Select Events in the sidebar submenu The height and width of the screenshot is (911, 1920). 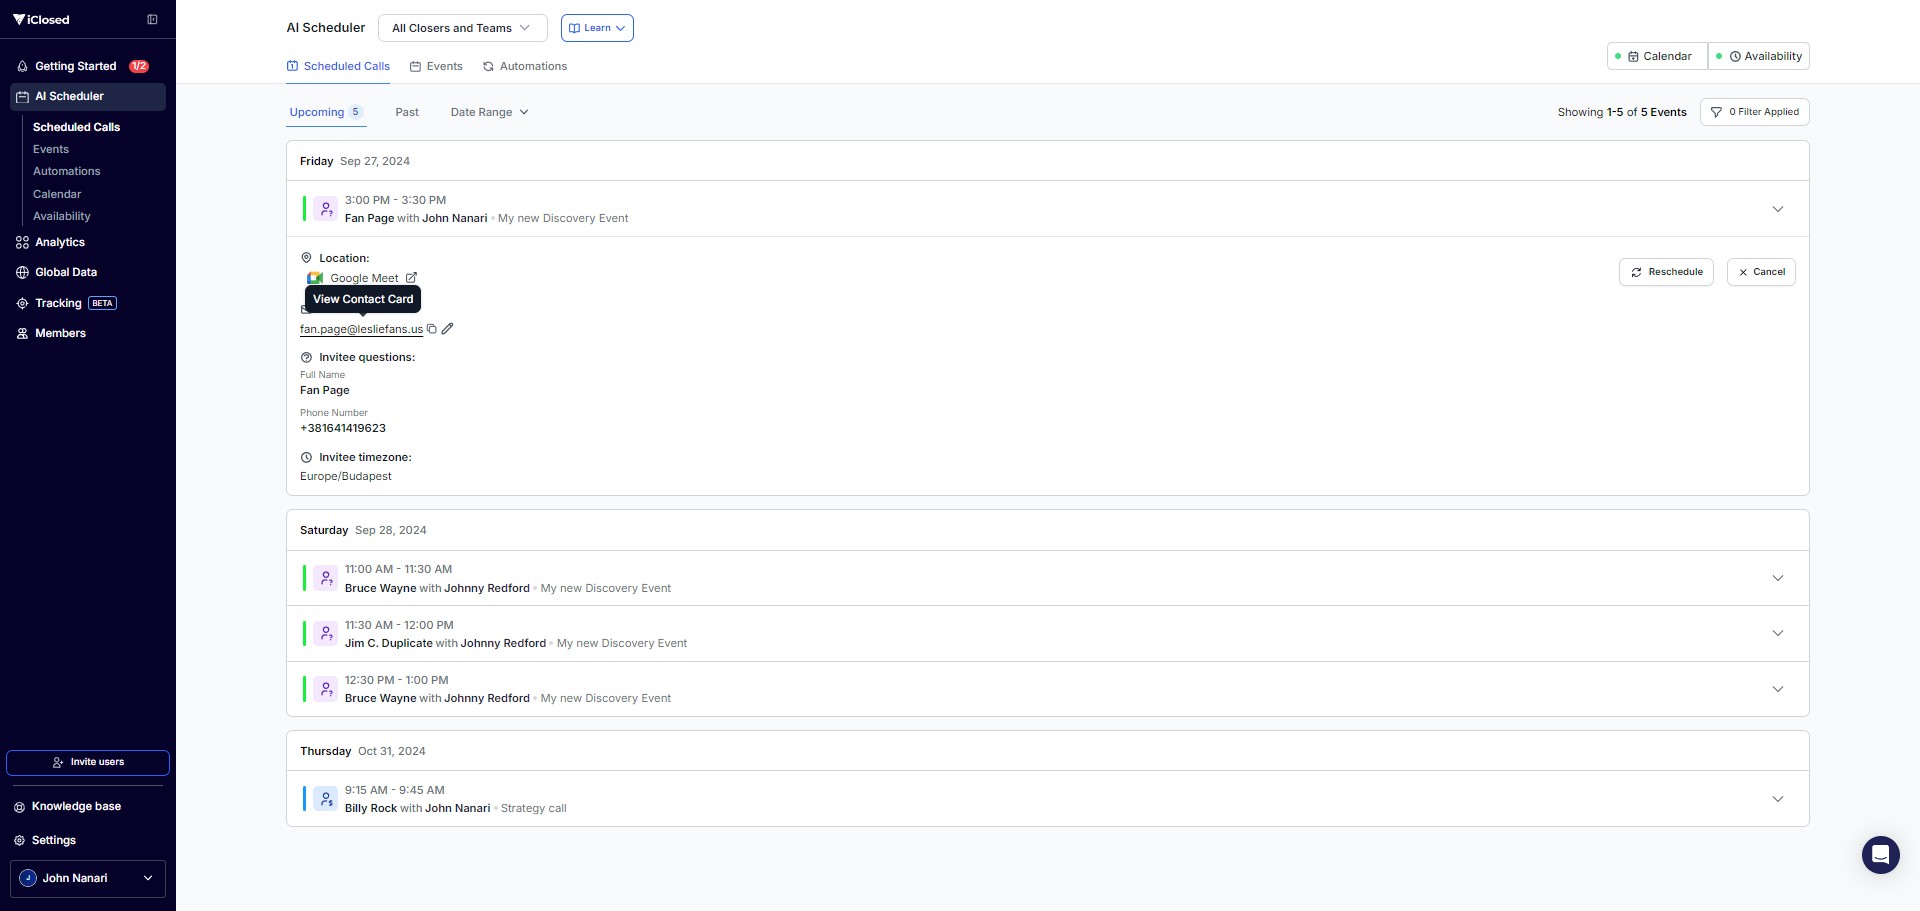coord(51,149)
